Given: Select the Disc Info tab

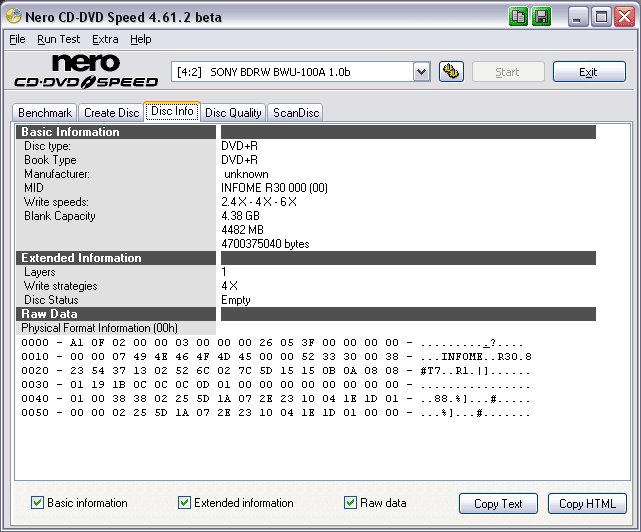Looking at the screenshot, I should [172, 111].
